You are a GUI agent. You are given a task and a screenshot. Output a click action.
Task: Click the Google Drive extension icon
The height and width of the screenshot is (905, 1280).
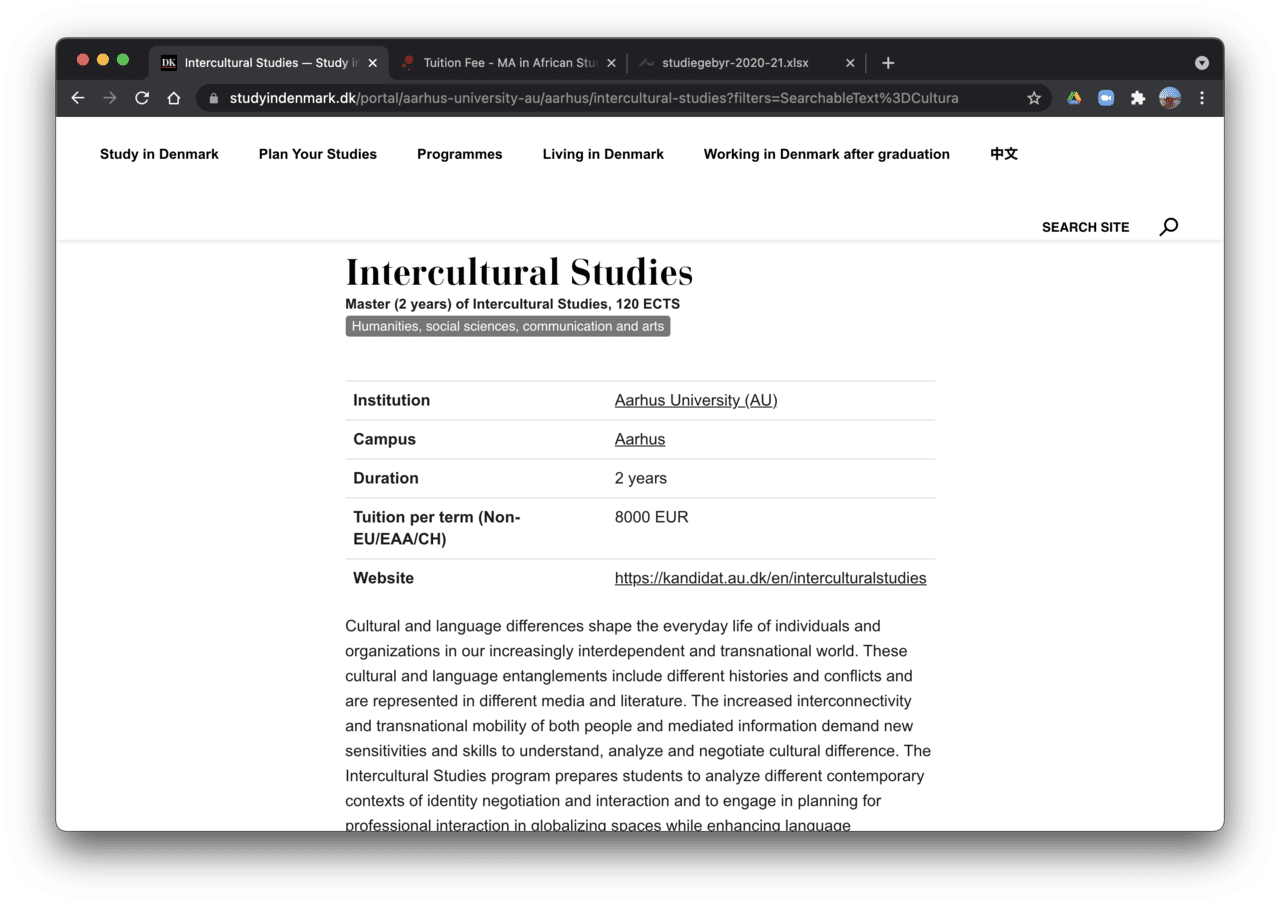click(x=1073, y=98)
